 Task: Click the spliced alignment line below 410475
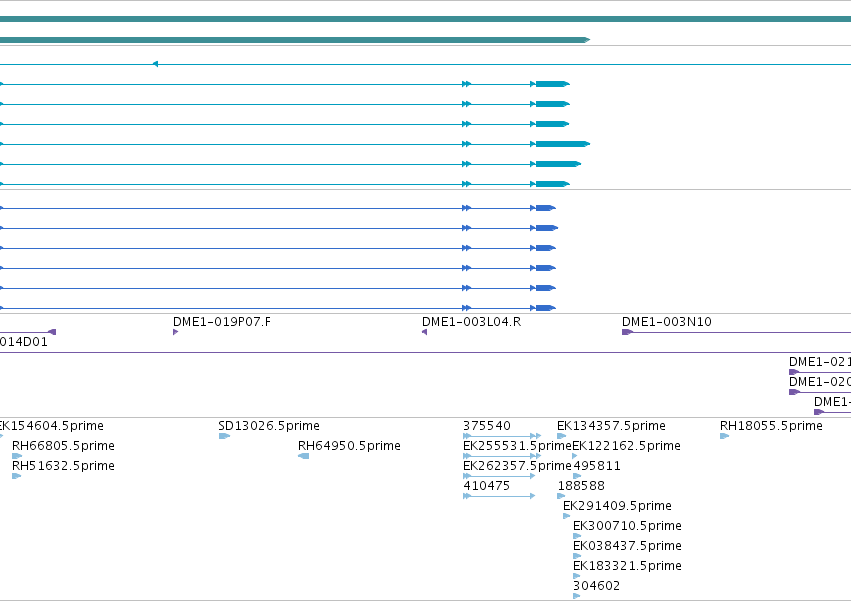click(499, 496)
